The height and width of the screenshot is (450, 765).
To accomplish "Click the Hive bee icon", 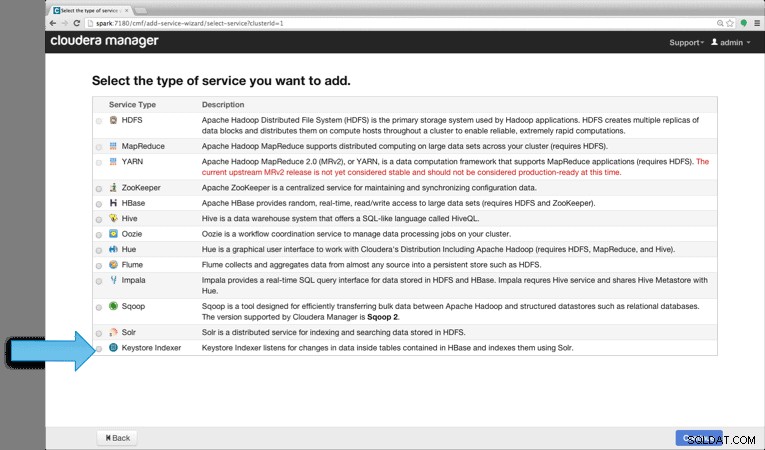I will coord(113,218).
